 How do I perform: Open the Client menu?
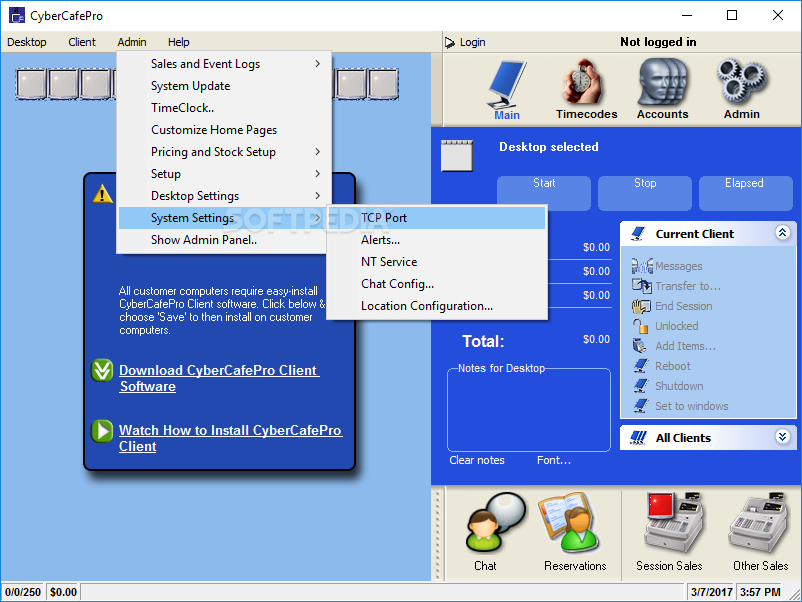[82, 42]
